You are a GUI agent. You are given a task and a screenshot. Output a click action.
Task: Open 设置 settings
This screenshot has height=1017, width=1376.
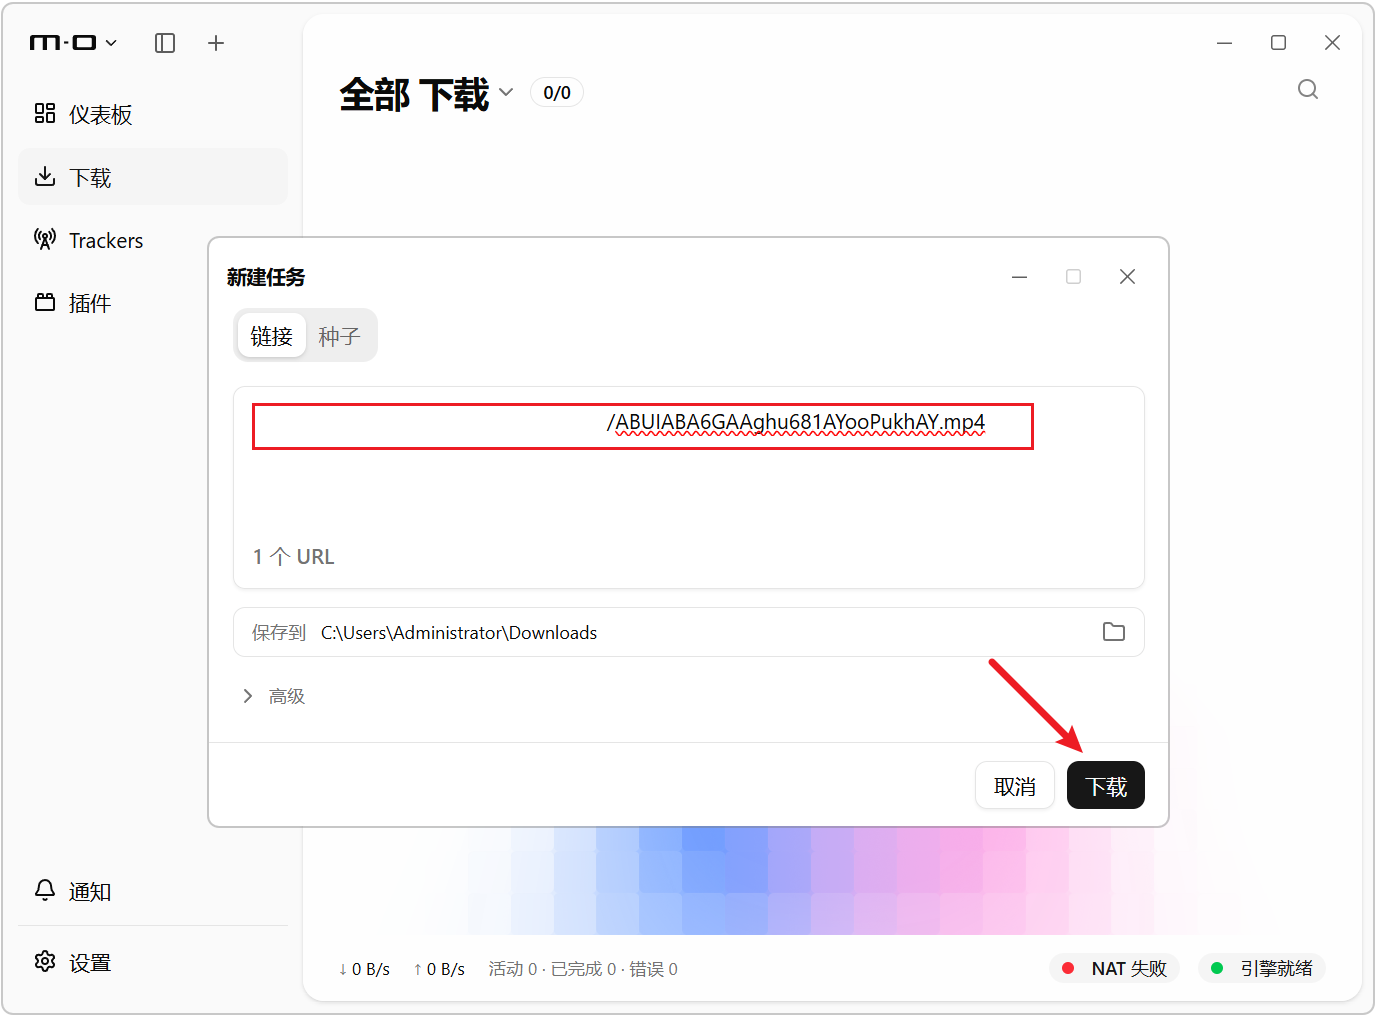[153, 962]
